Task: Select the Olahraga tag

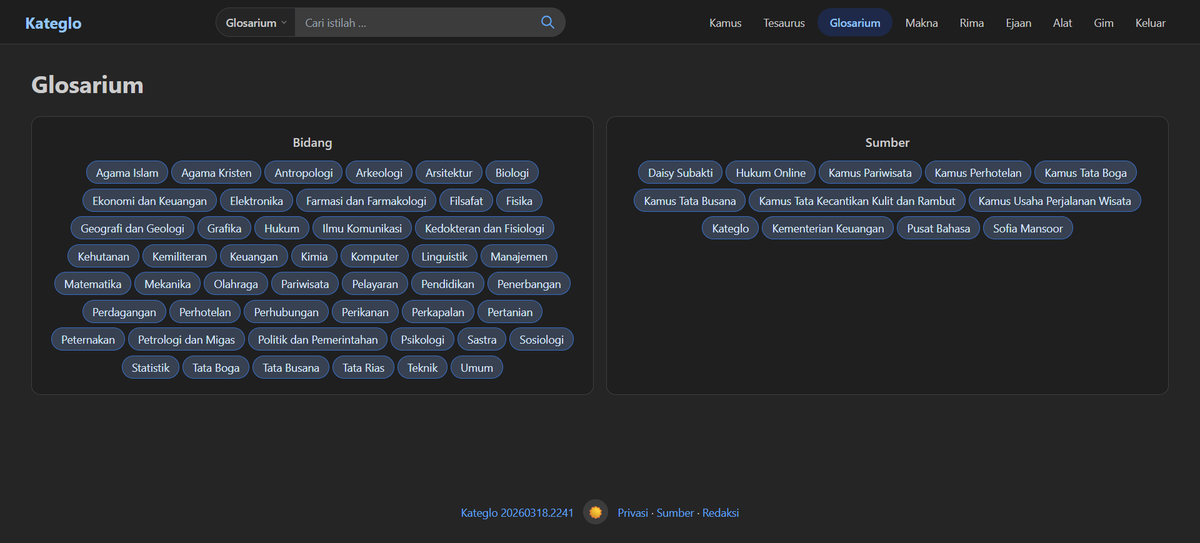Action: (236, 284)
